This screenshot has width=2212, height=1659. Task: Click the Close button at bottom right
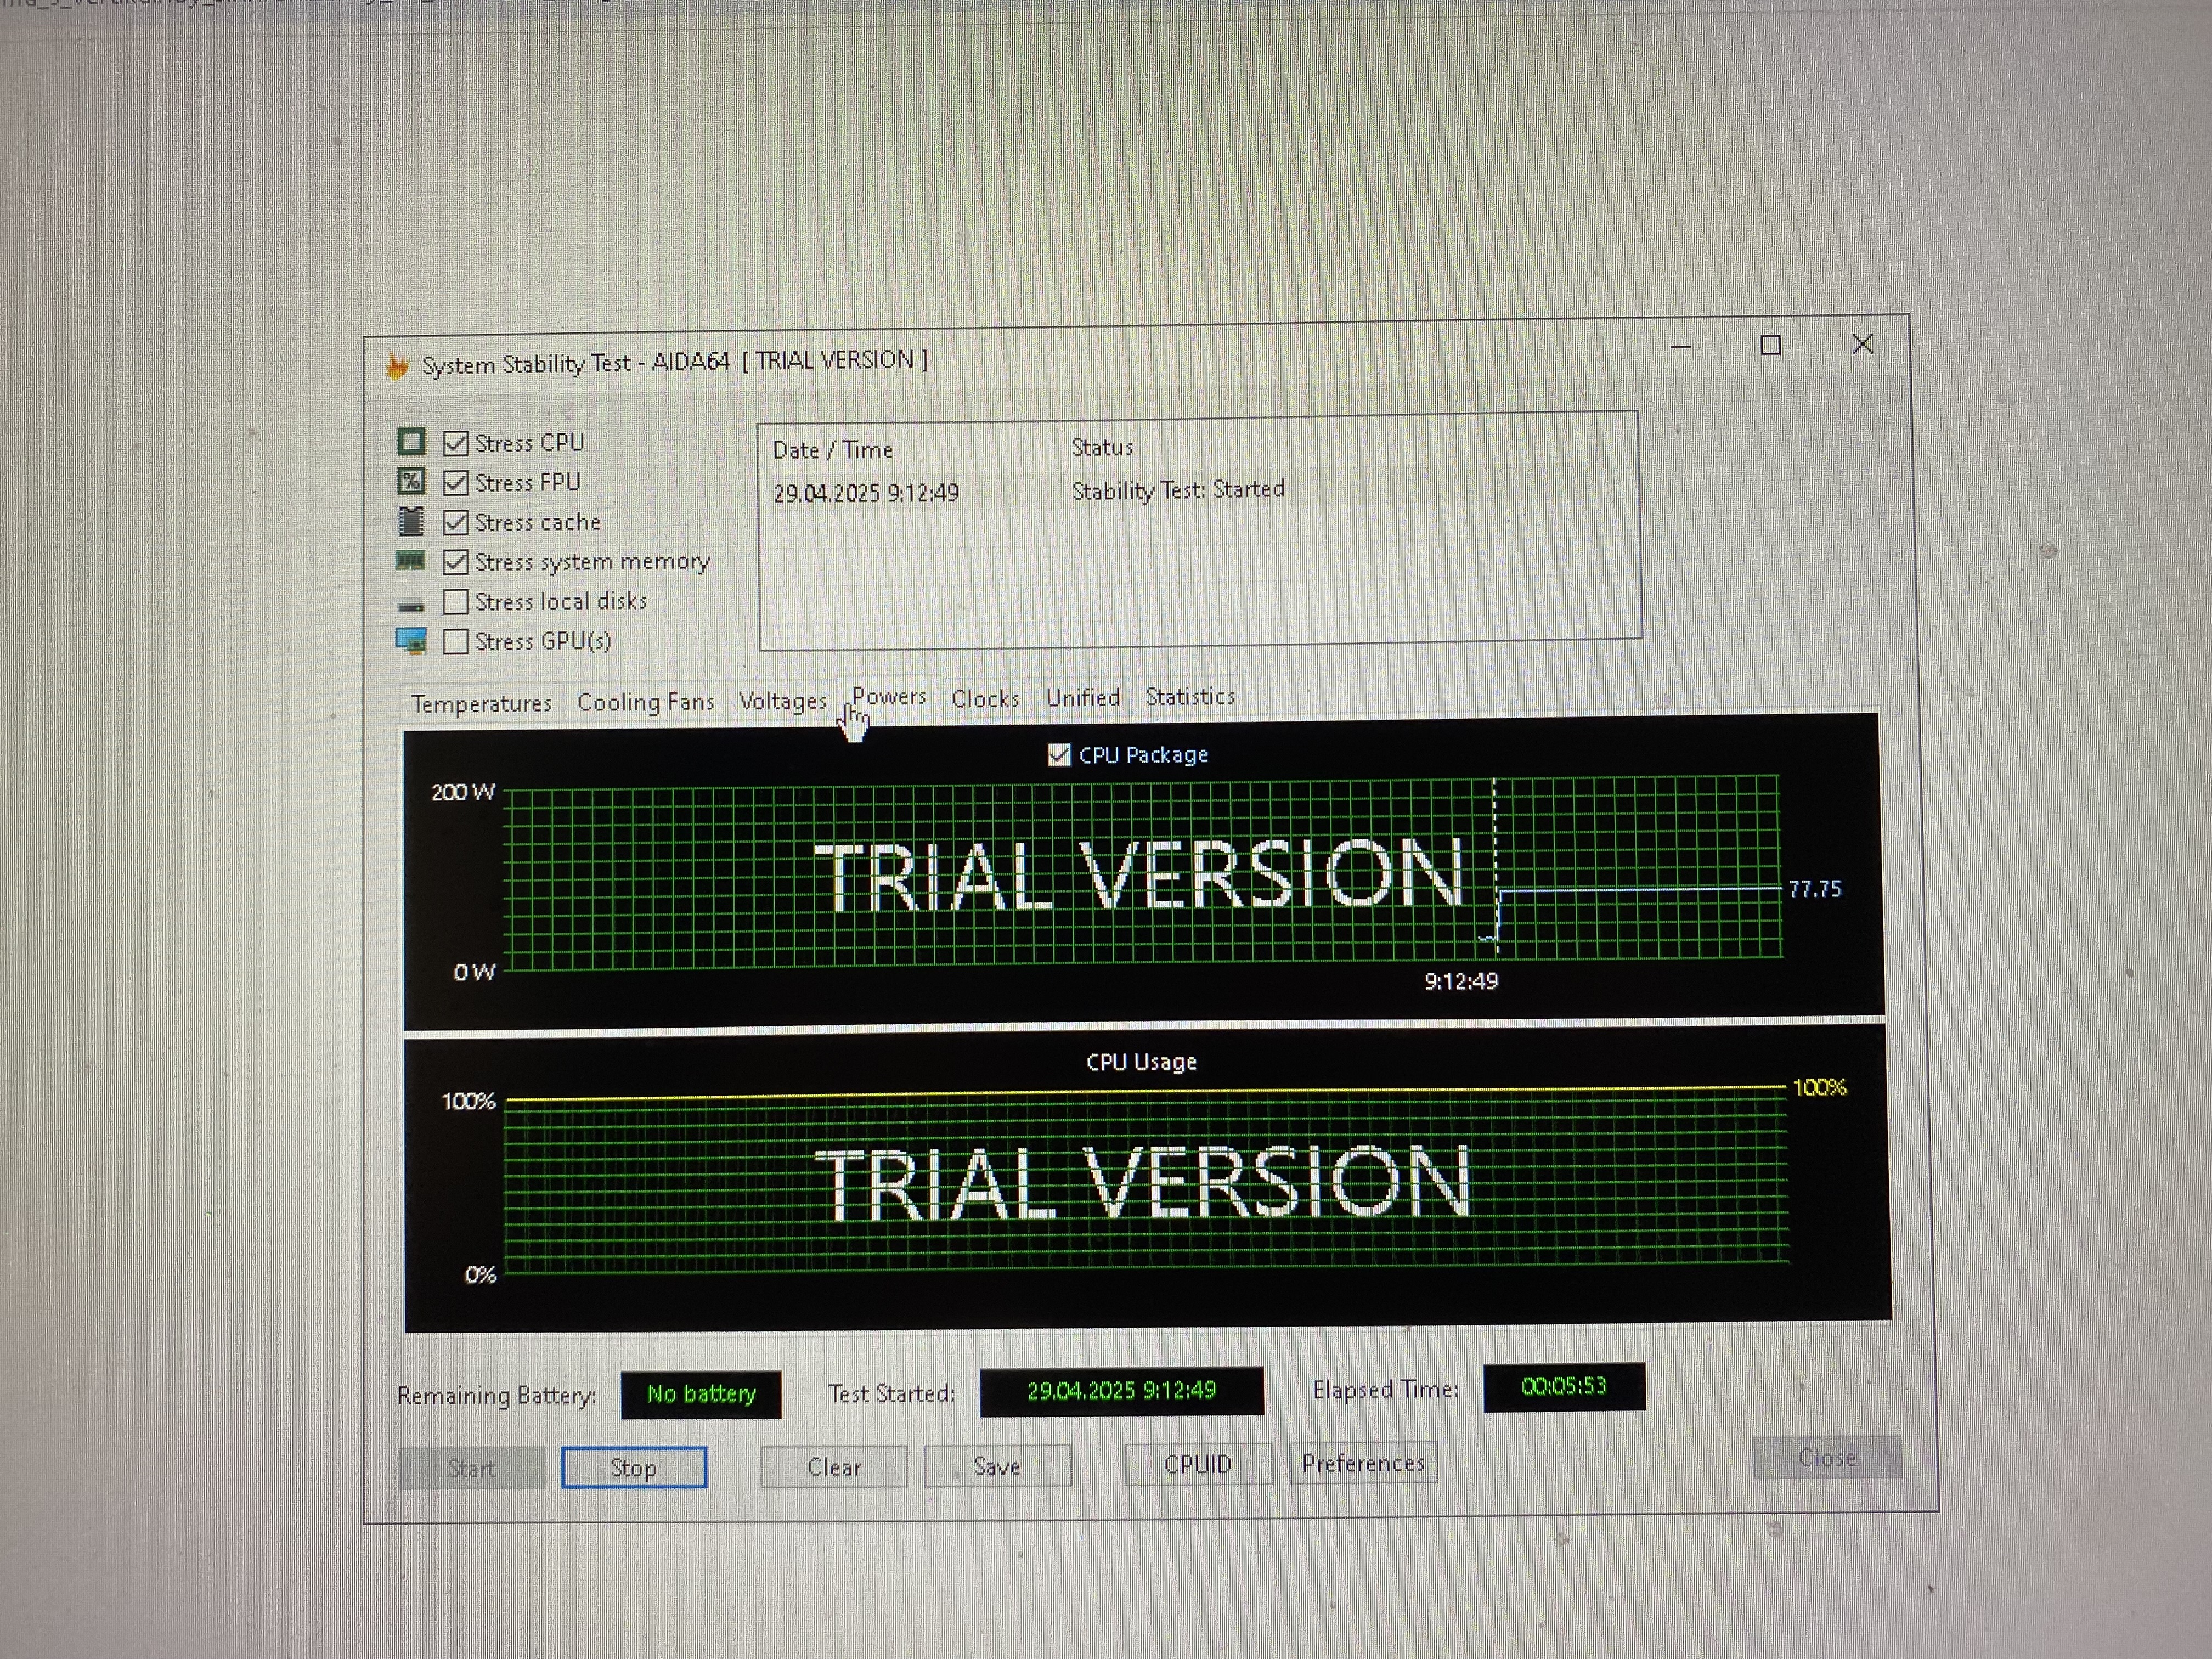tap(1827, 1457)
